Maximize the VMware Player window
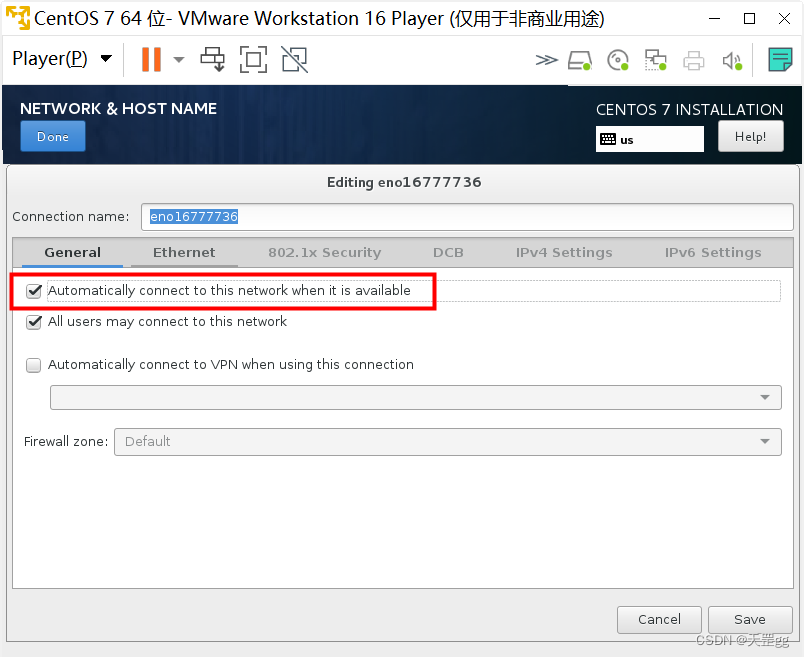804x657 pixels. (x=749, y=18)
